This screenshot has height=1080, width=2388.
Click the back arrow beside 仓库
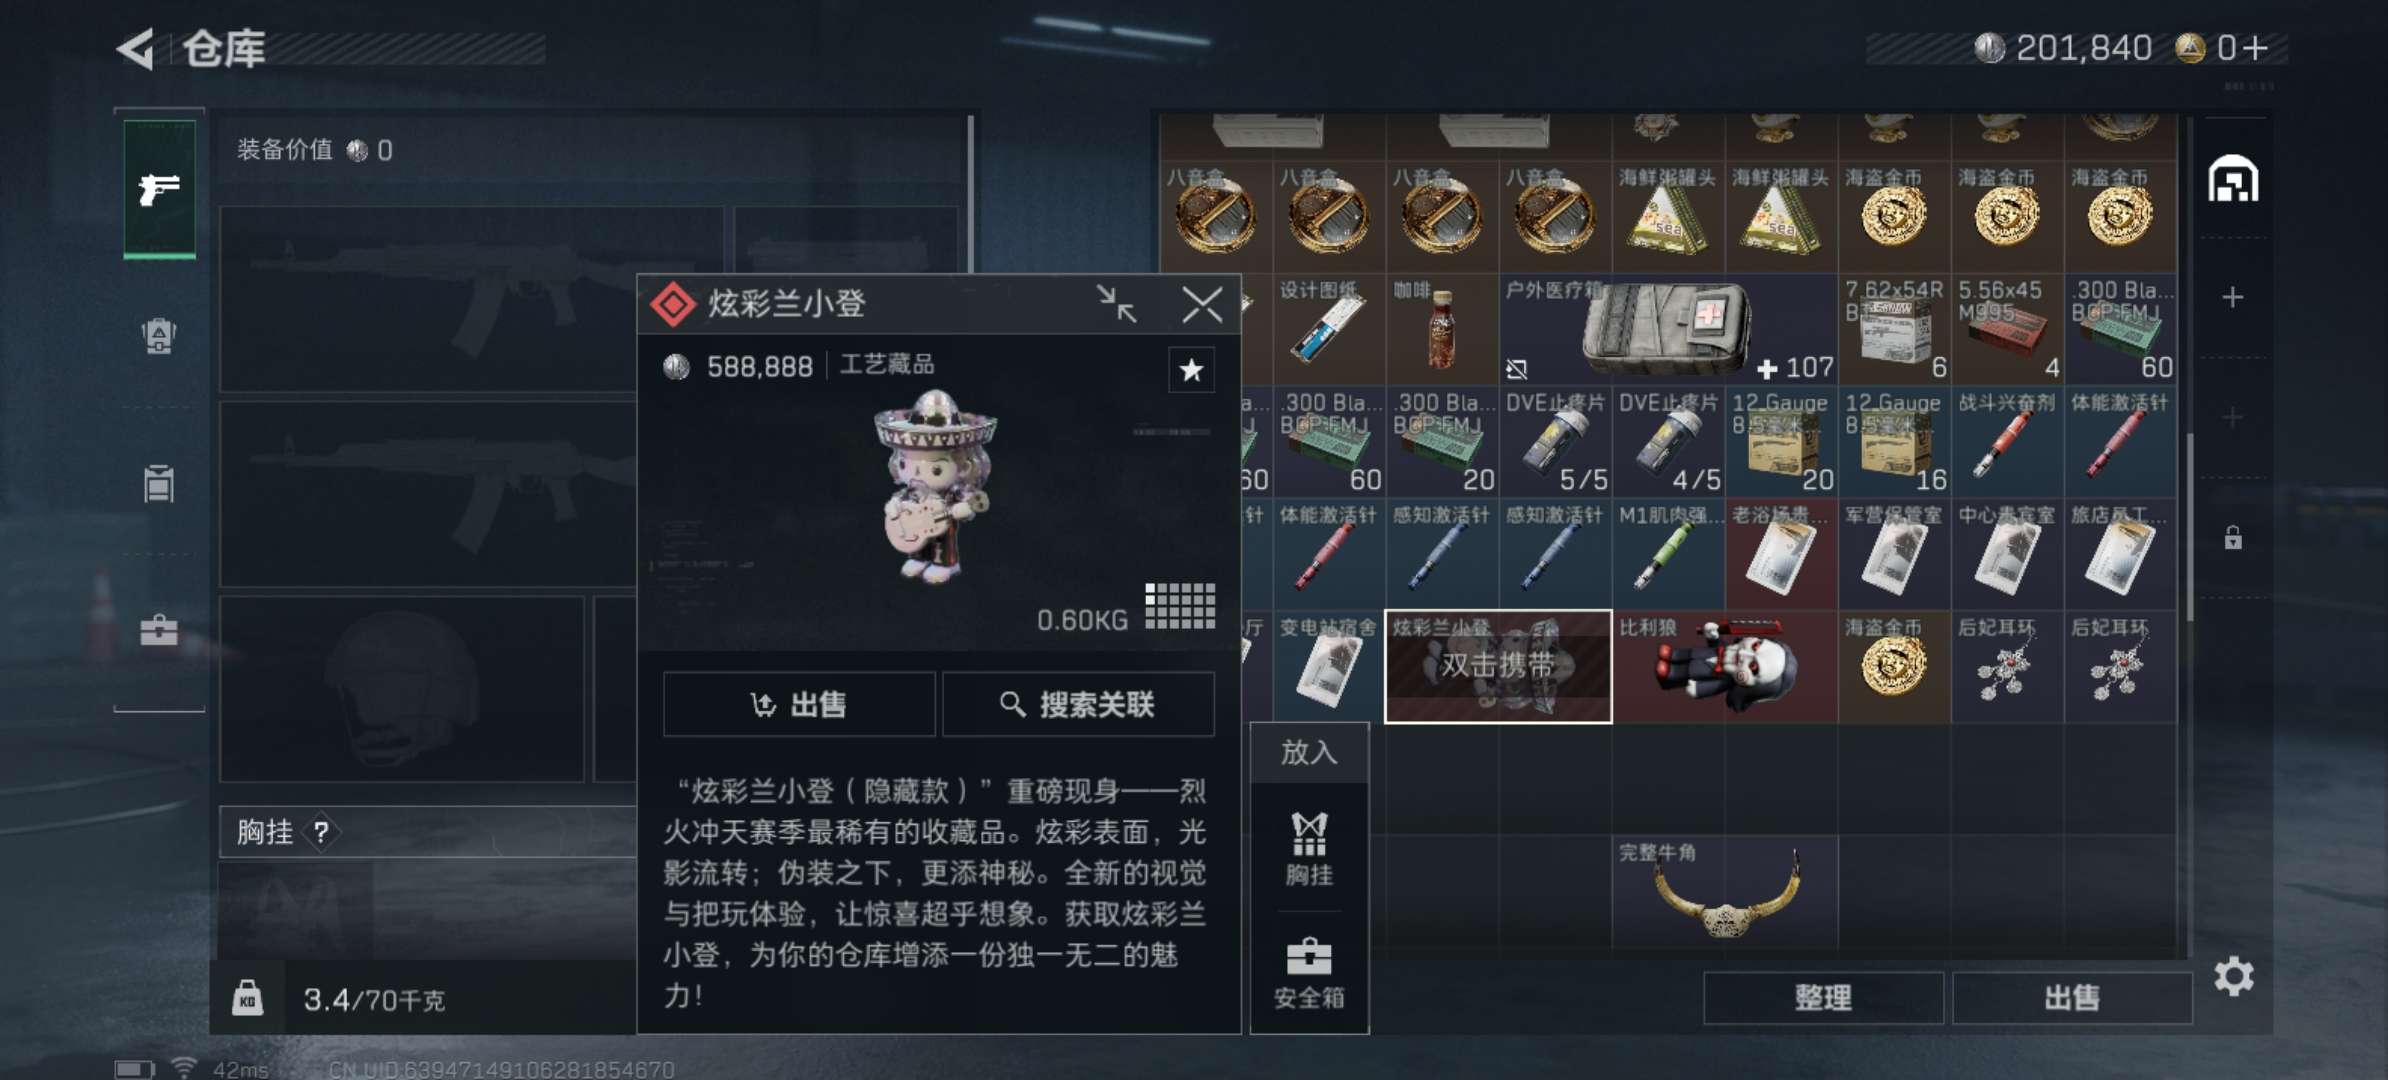pyautogui.click(x=137, y=49)
